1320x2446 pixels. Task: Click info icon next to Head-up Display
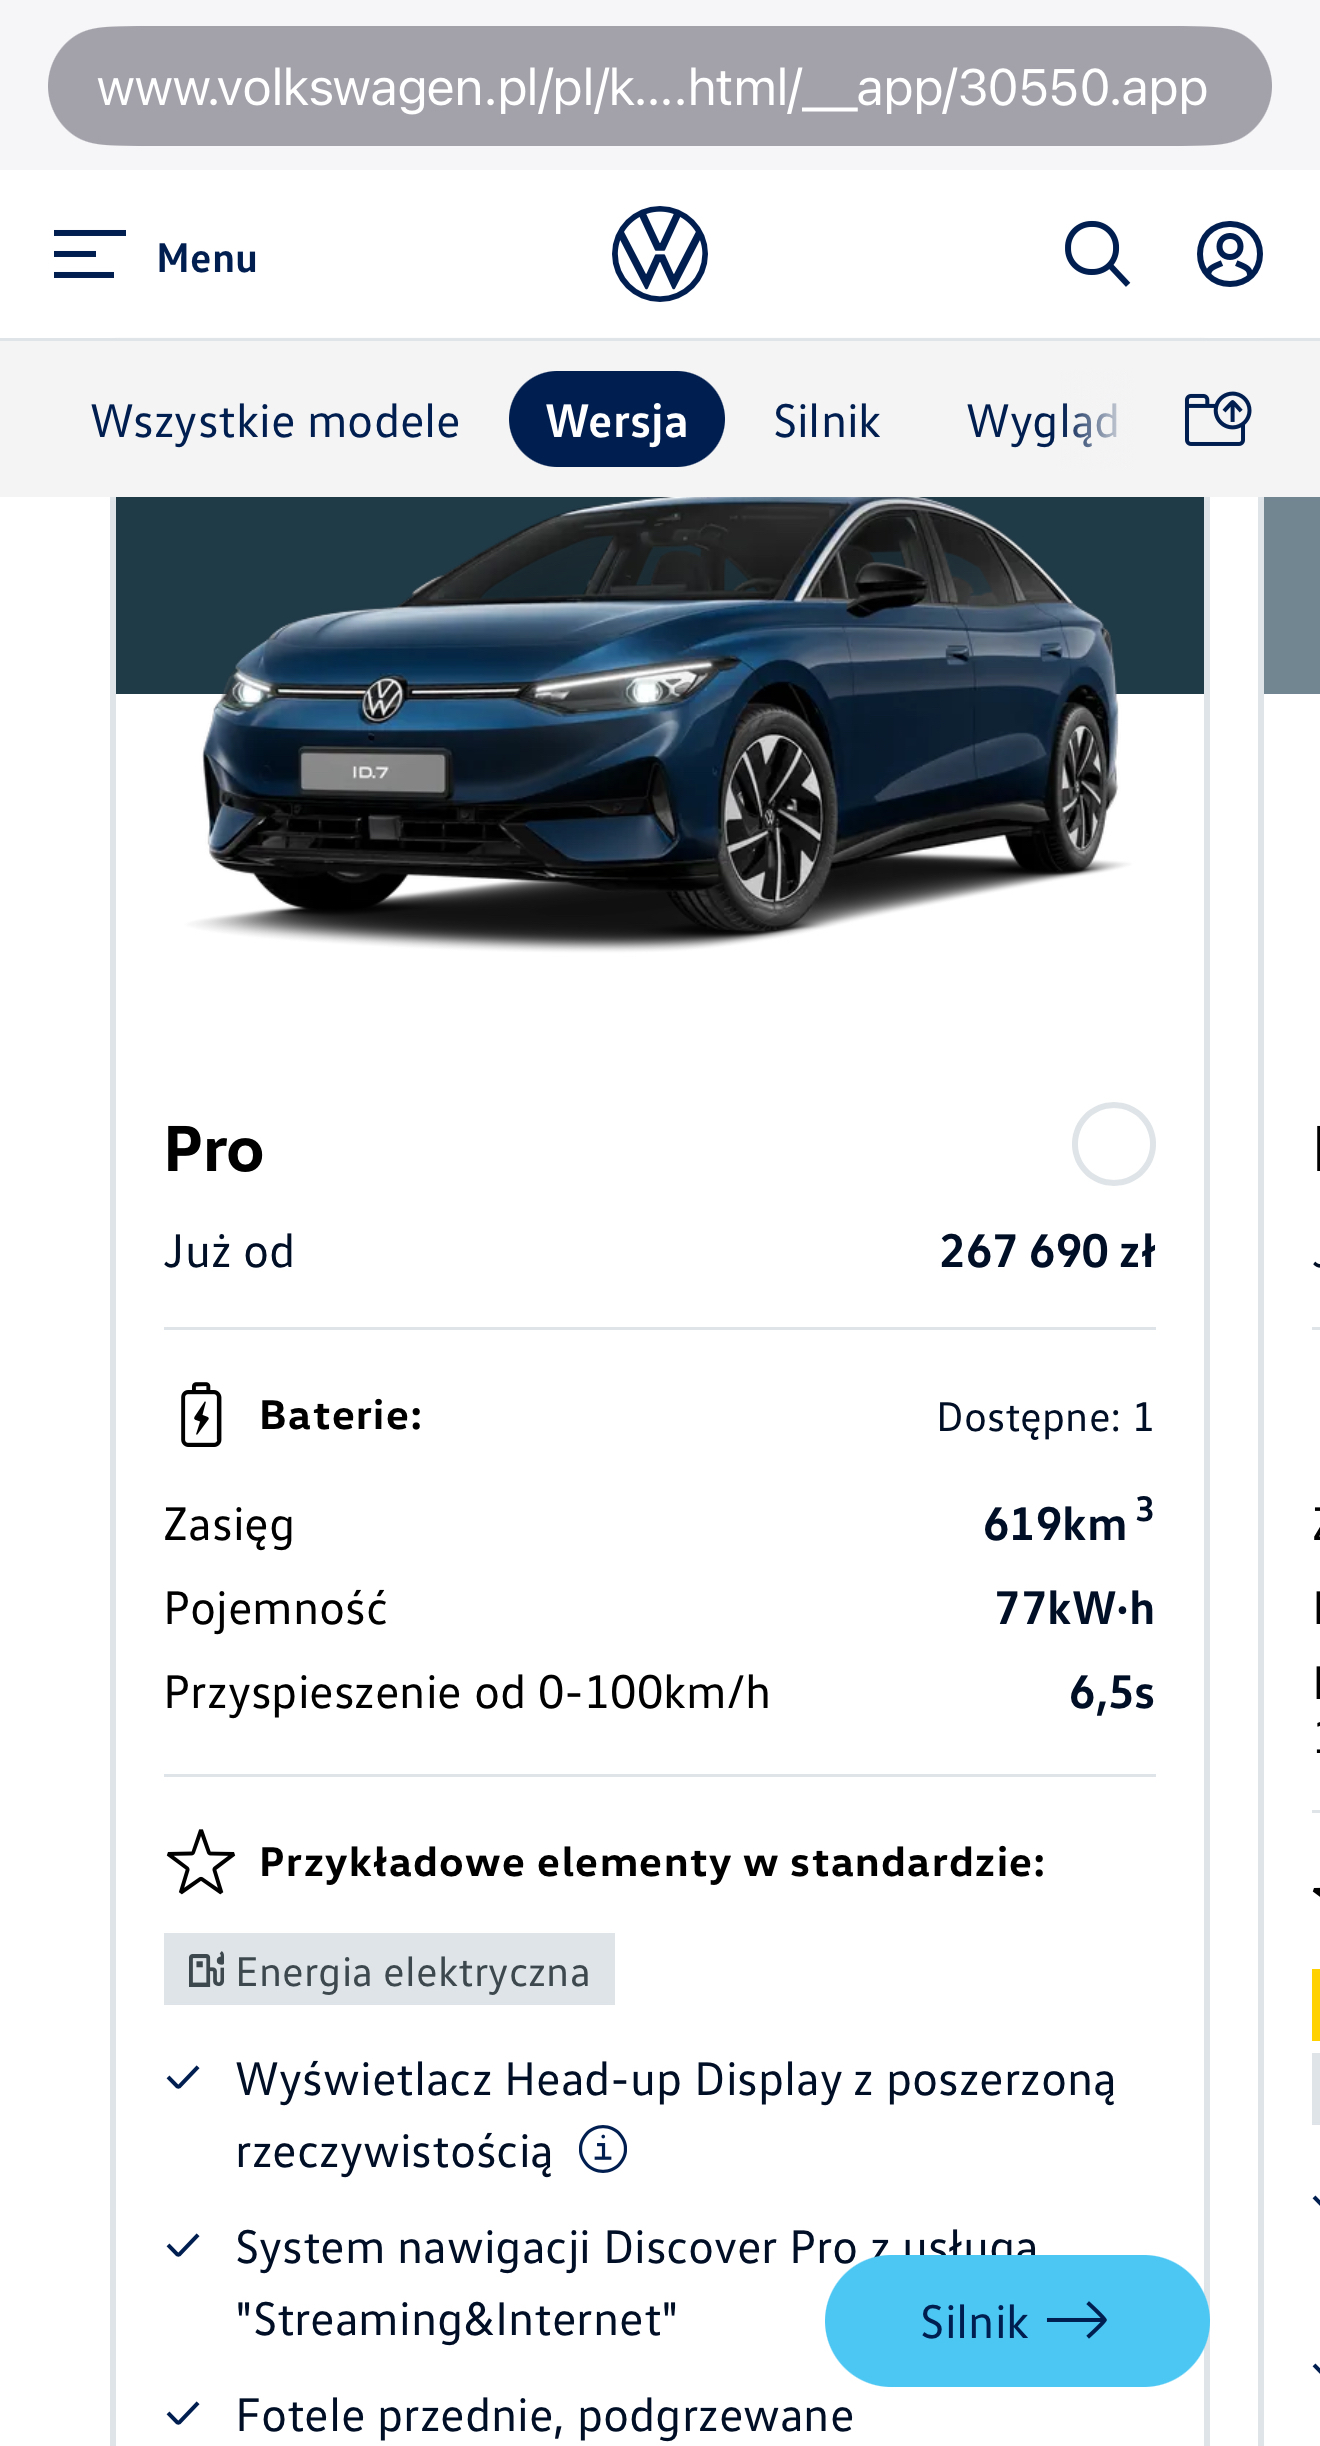(x=603, y=2149)
